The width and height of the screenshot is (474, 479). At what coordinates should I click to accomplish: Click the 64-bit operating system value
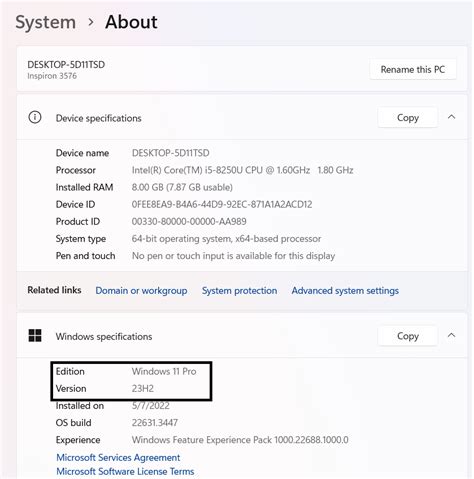click(x=226, y=239)
